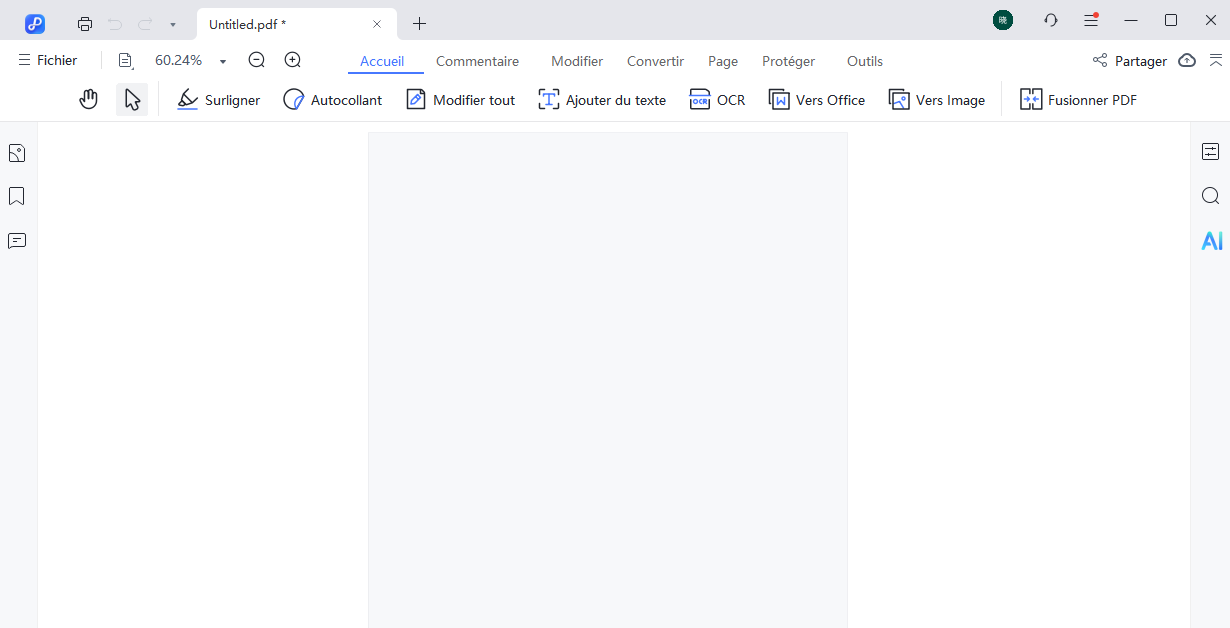Activate the OCR tool

(x=717, y=99)
